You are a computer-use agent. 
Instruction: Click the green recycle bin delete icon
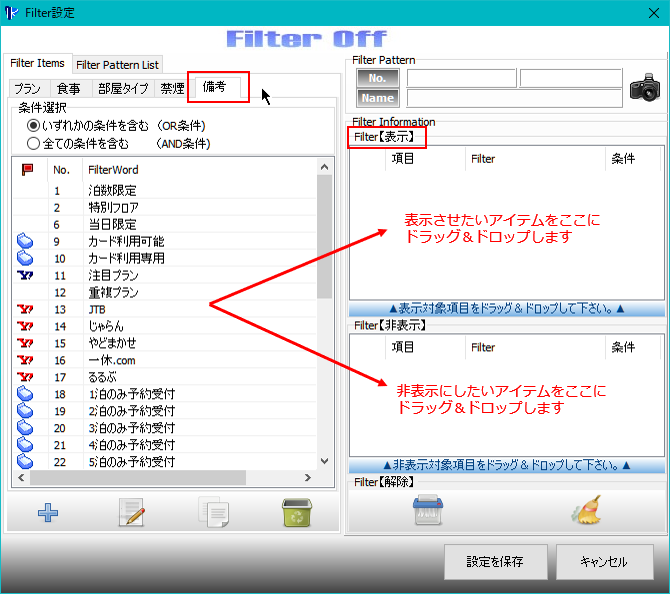(x=296, y=513)
